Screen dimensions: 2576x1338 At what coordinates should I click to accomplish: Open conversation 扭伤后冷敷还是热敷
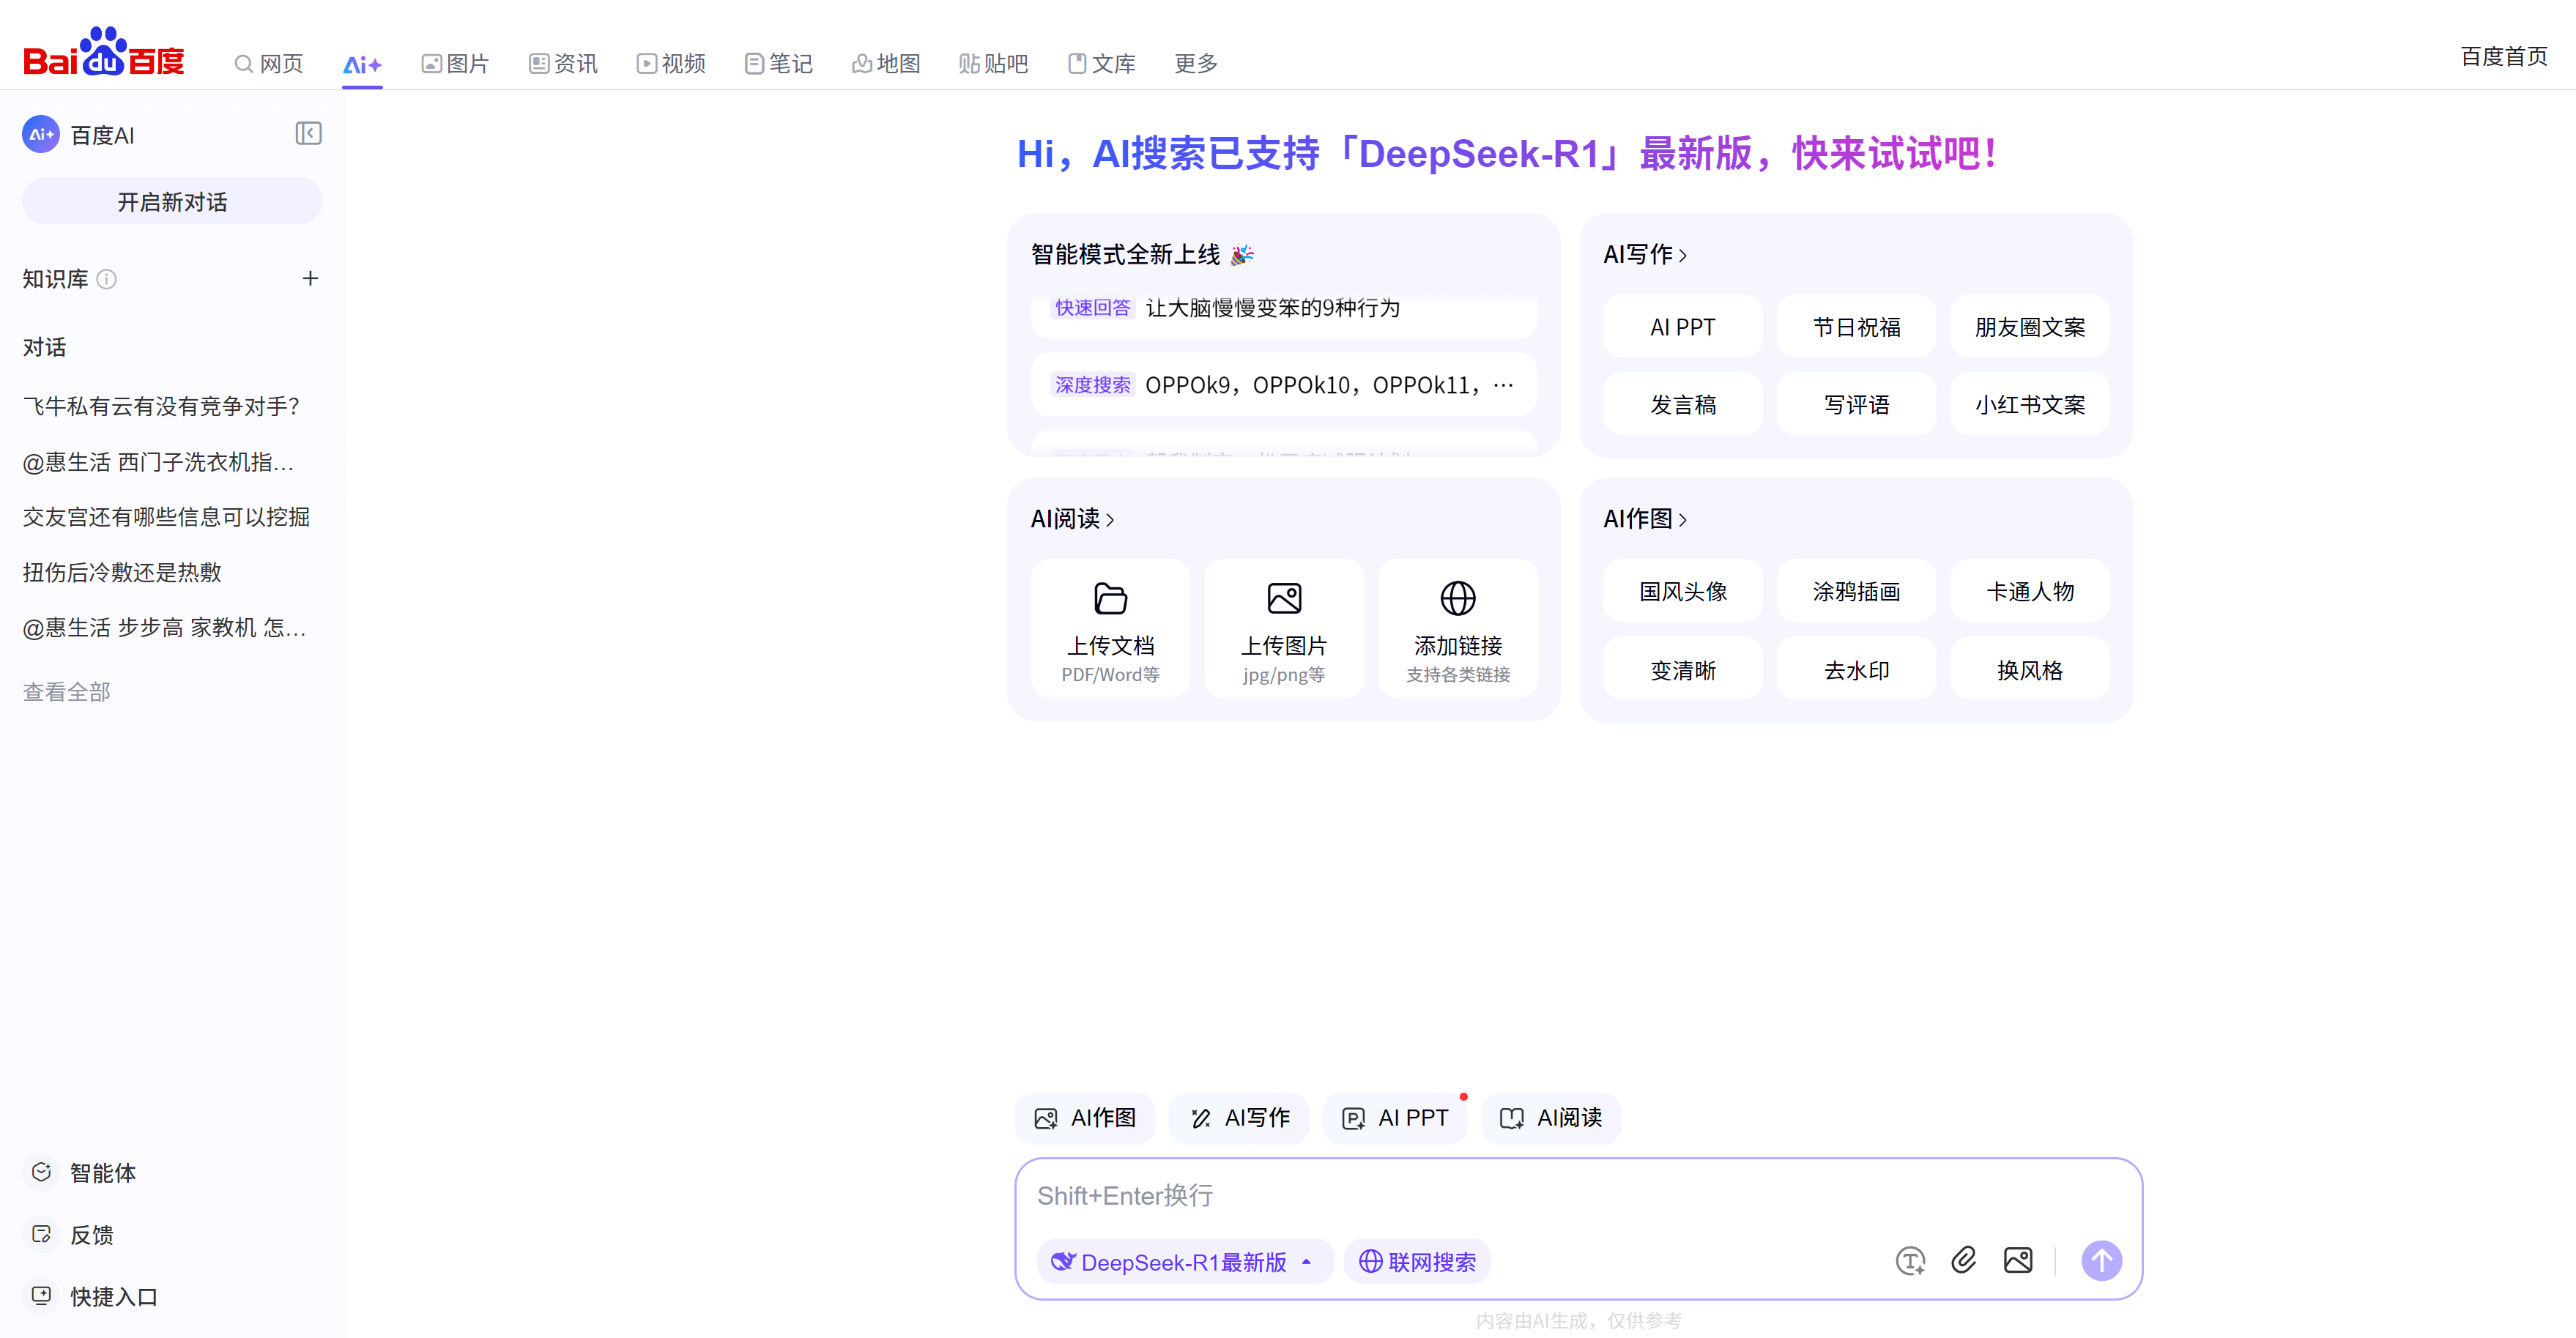122,571
